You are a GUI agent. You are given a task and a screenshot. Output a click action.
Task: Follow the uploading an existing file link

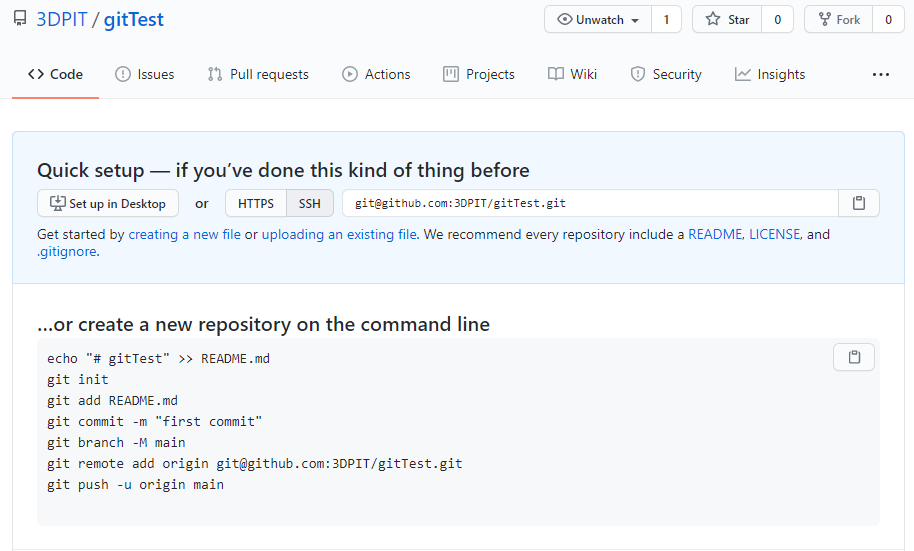click(x=339, y=234)
